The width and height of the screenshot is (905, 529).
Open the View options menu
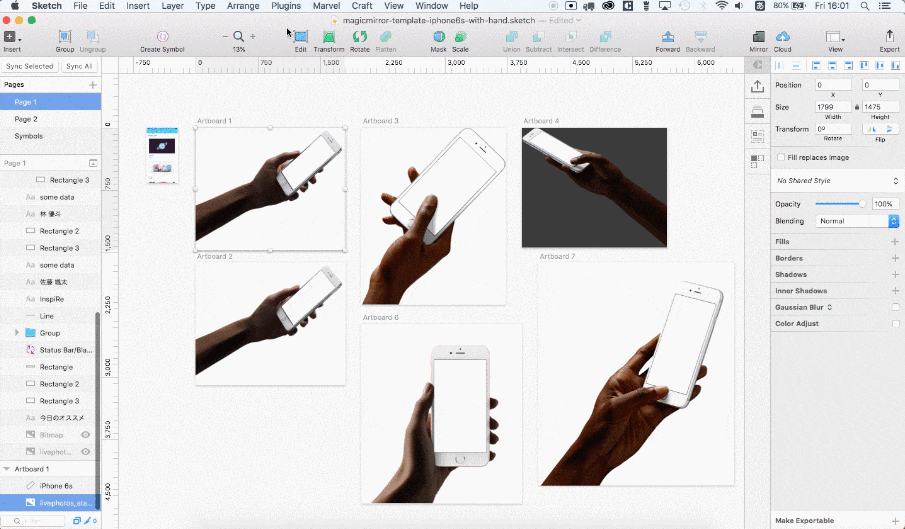pyautogui.click(x=835, y=37)
